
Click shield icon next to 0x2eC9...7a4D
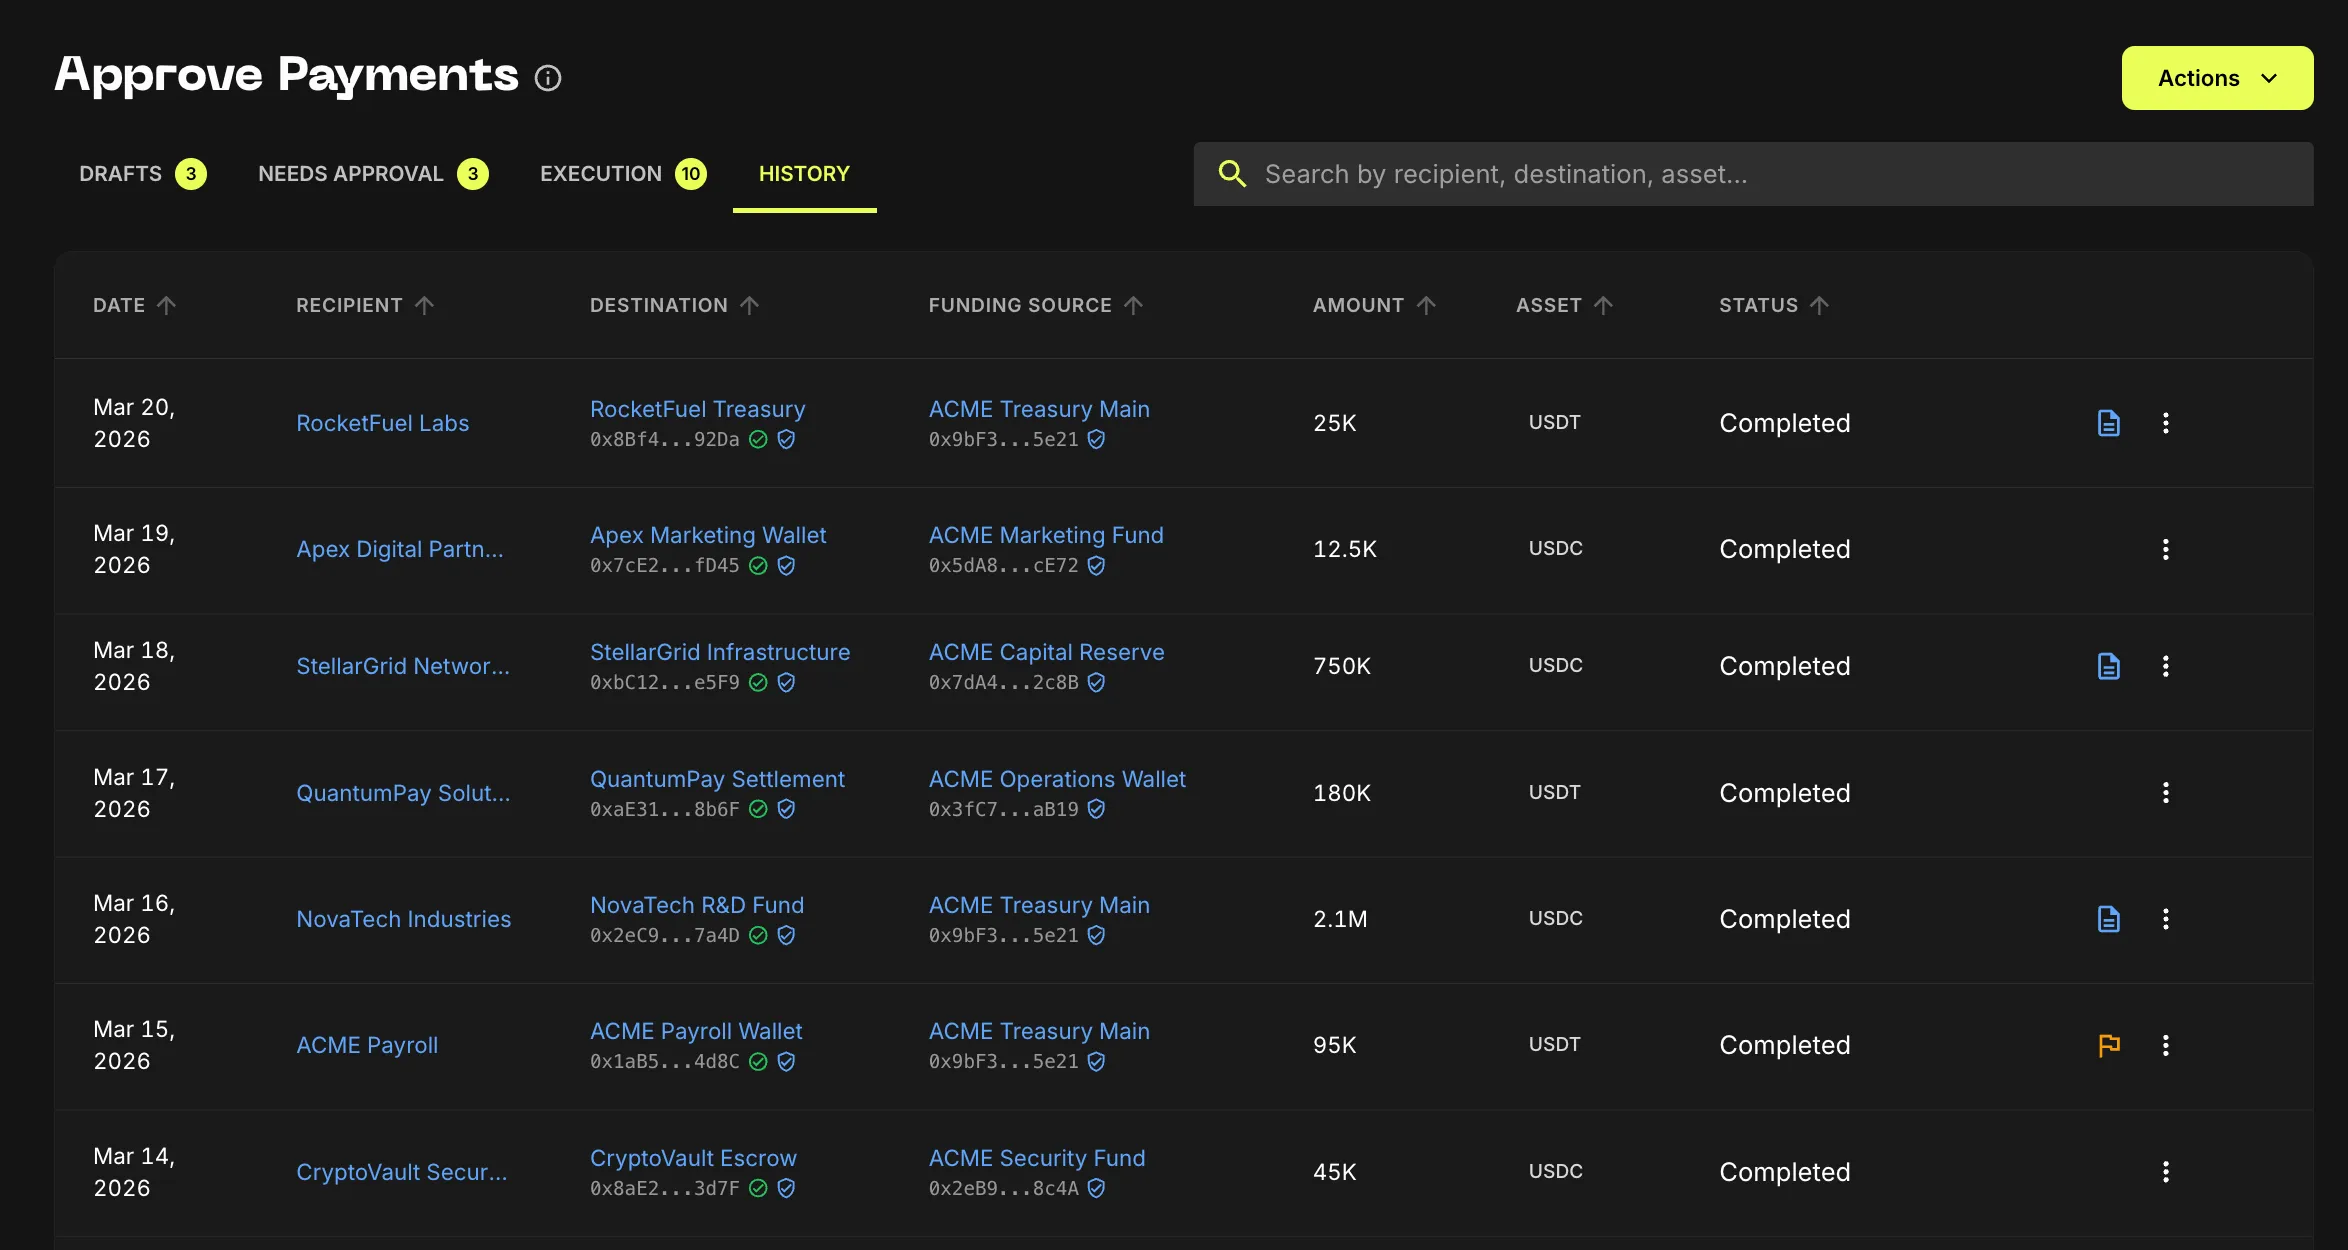coord(786,935)
